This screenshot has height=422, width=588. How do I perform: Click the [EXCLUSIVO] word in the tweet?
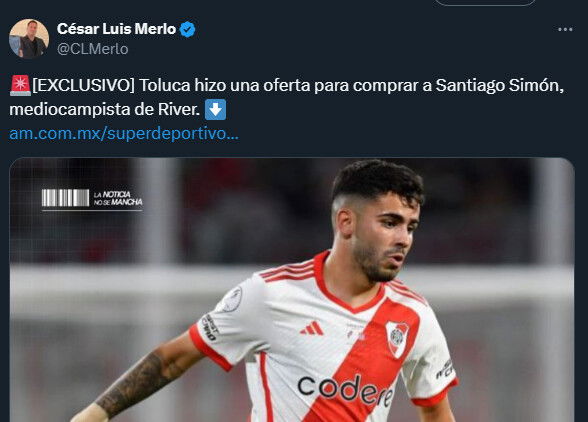coord(83,86)
